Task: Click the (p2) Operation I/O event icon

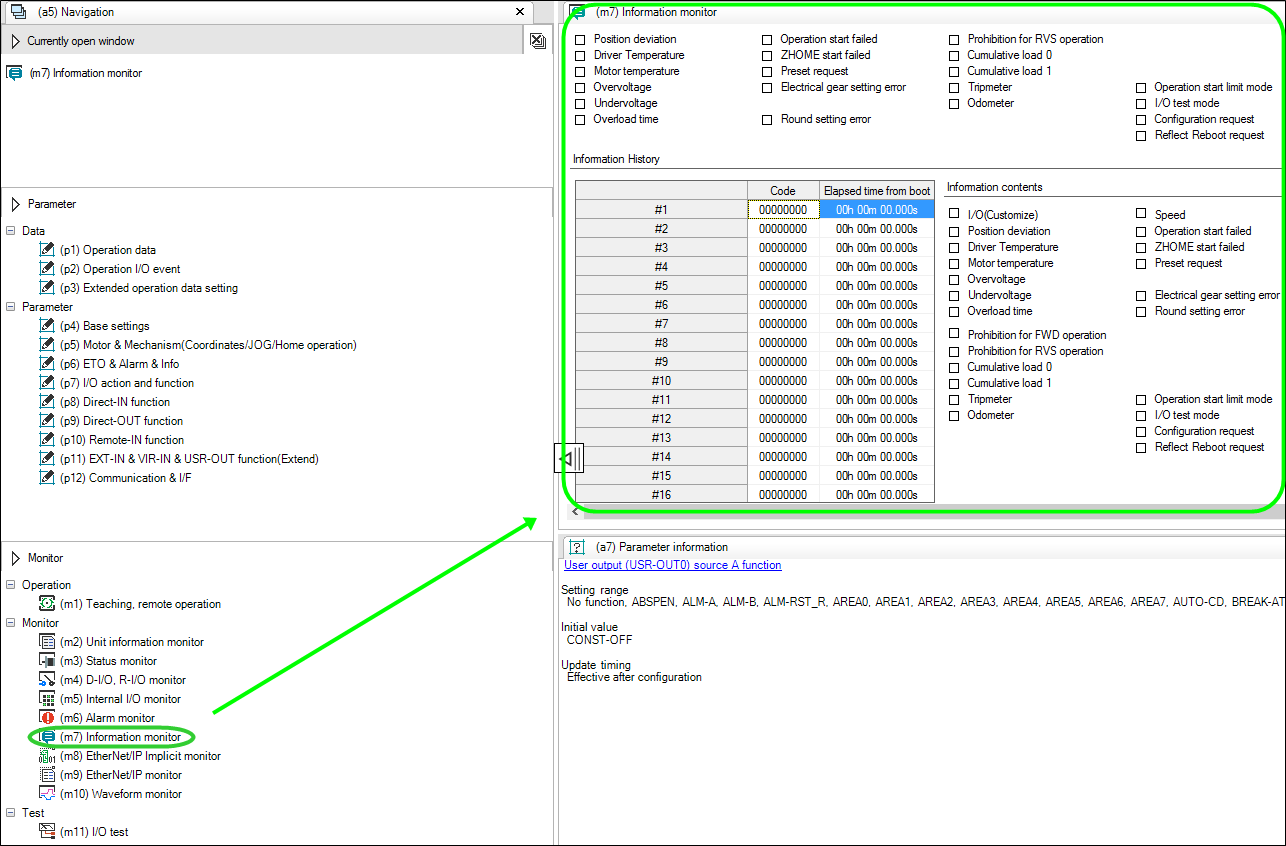Action: [x=47, y=269]
